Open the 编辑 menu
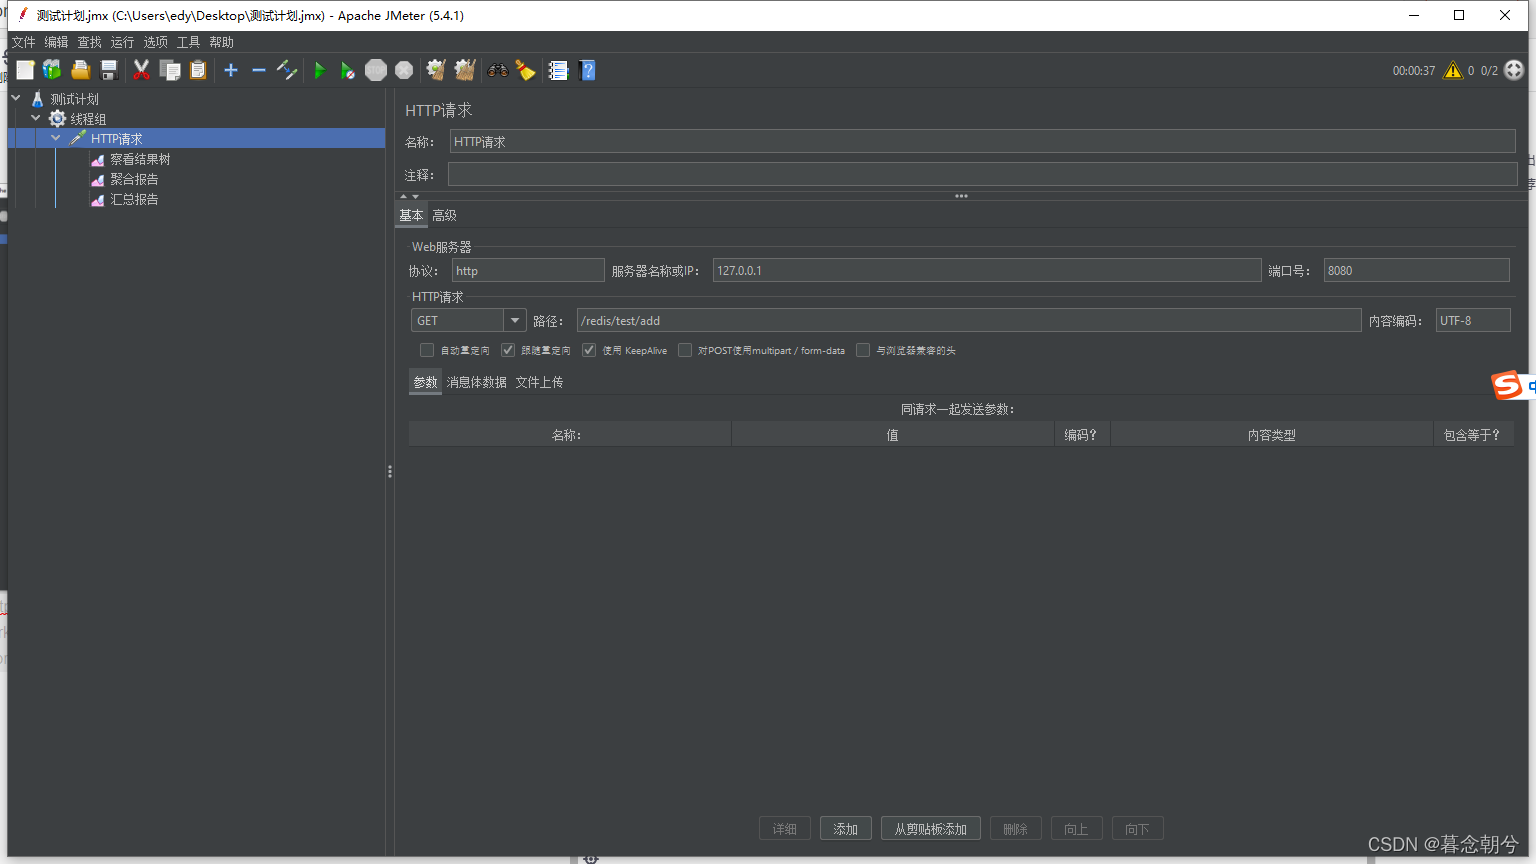 [x=56, y=42]
